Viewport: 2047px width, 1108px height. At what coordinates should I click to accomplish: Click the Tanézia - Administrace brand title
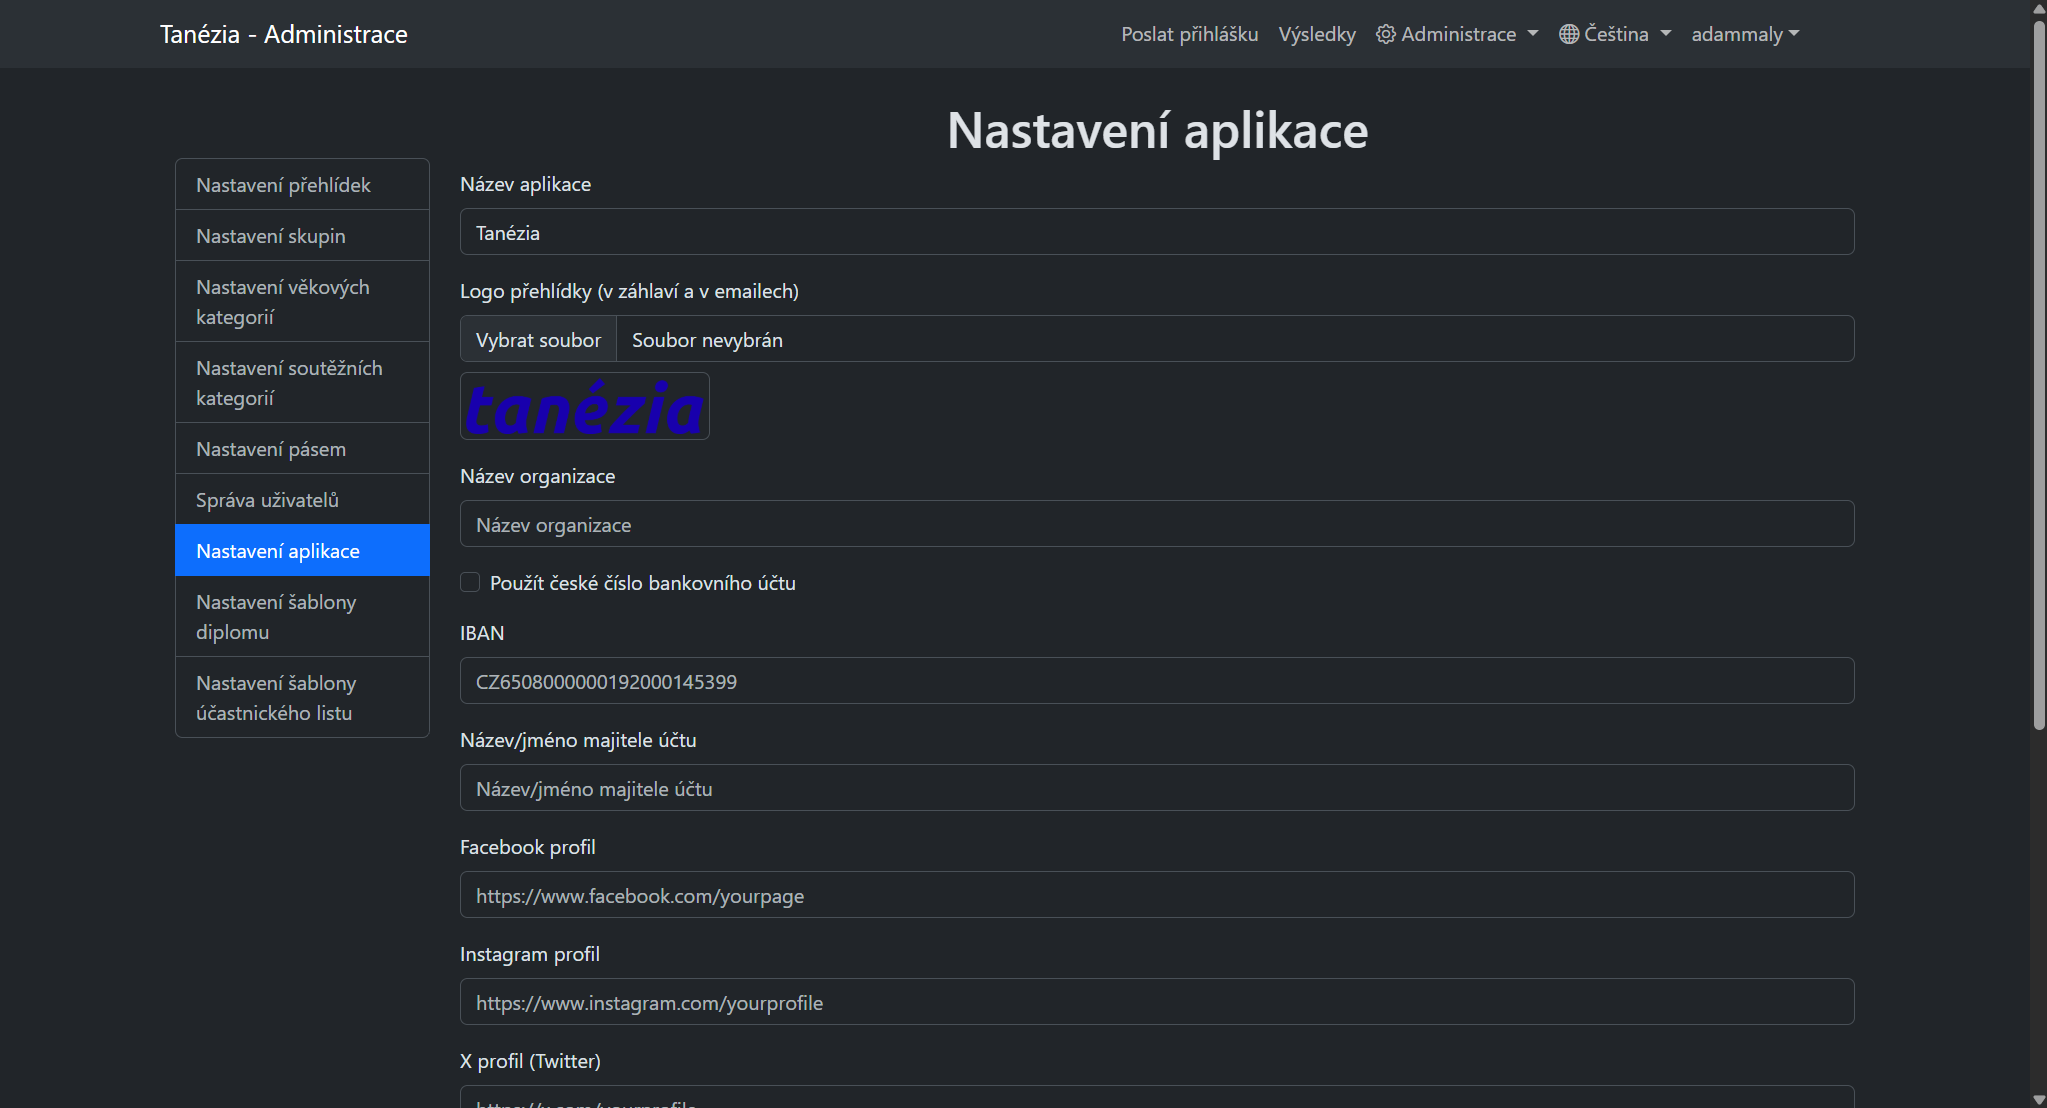284,34
